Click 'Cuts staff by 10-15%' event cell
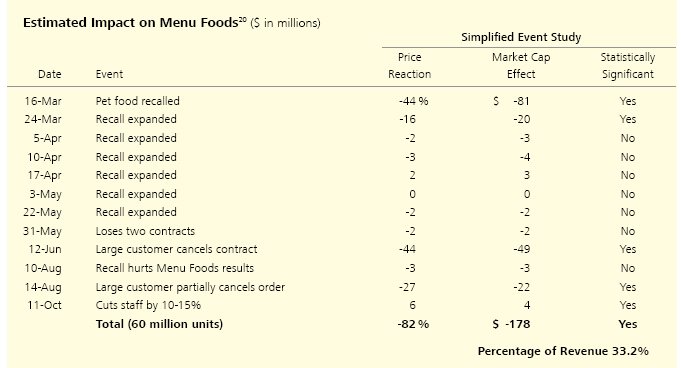The image size is (681, 368). (x=148, y=305)
